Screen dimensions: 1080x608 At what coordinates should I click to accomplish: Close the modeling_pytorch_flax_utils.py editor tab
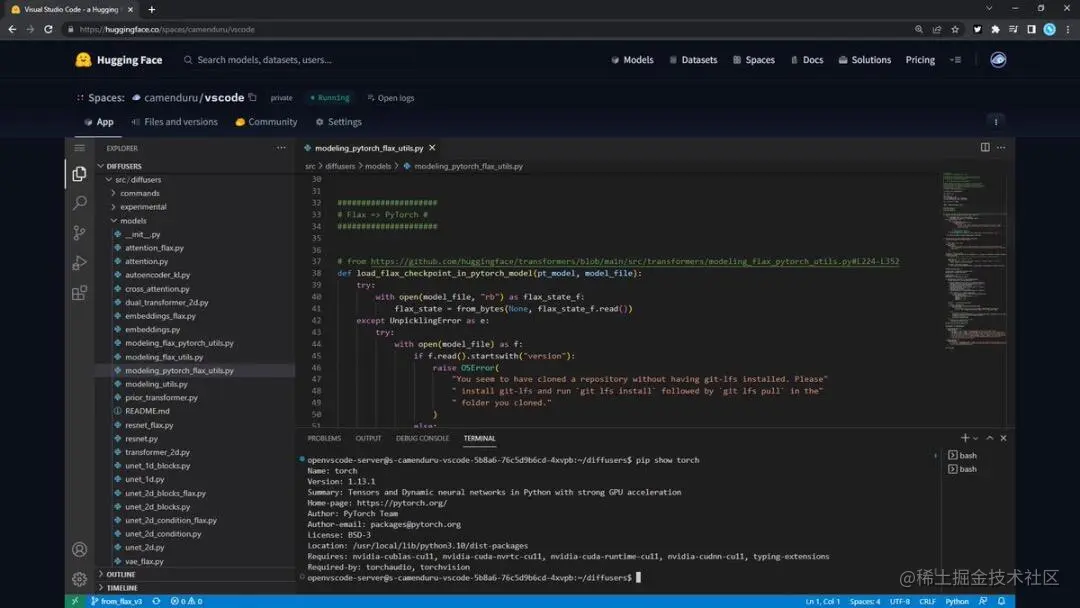click(433, 147)
